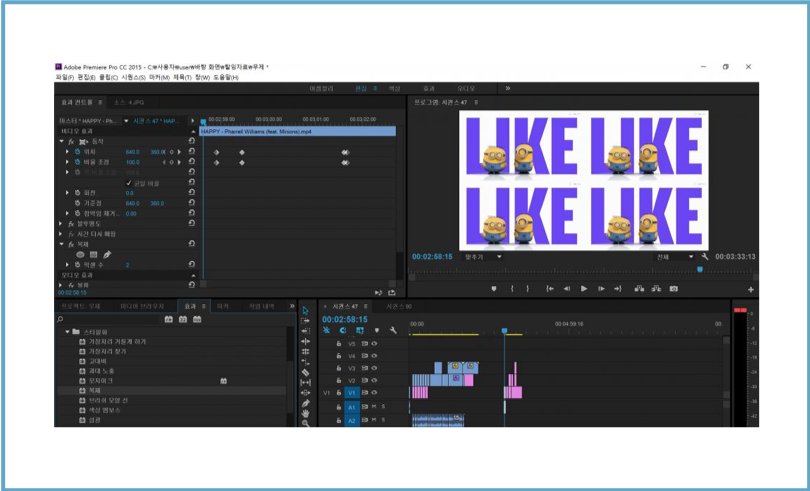Click the pen mask icon under 복제 effect

pos(107,255)
